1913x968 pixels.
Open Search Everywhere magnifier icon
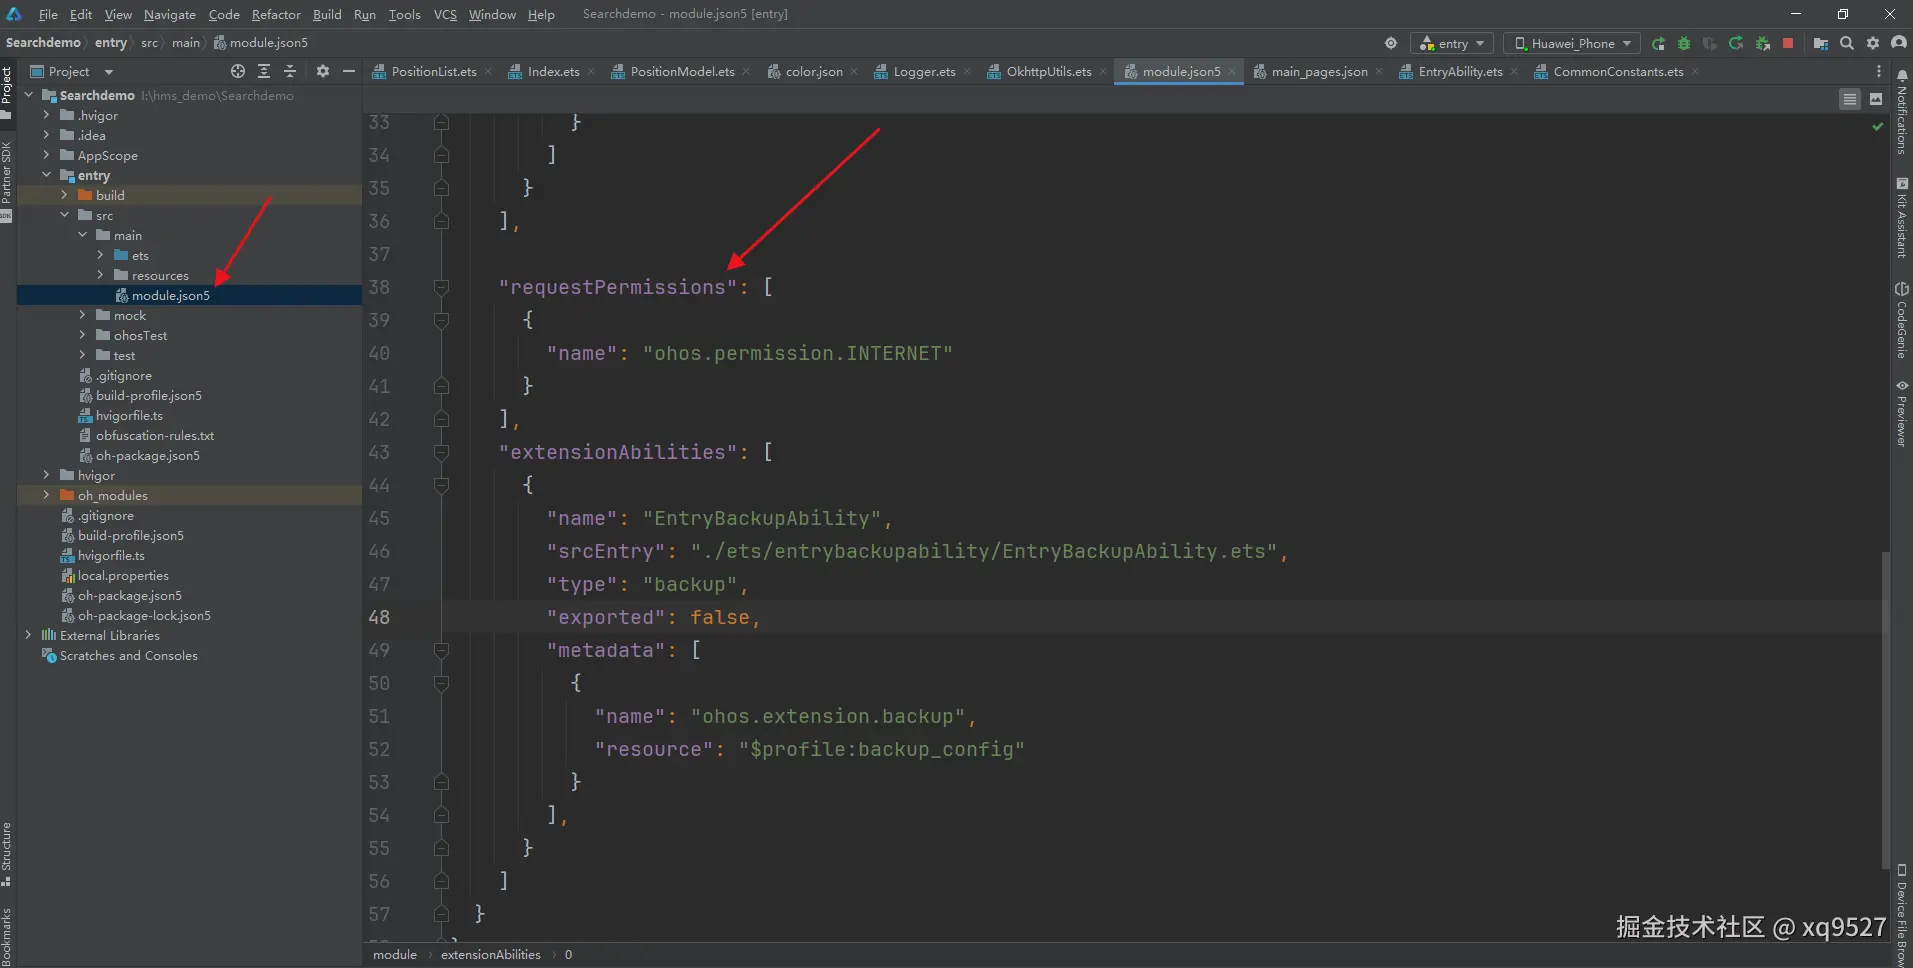click(x=1847, y=43)
